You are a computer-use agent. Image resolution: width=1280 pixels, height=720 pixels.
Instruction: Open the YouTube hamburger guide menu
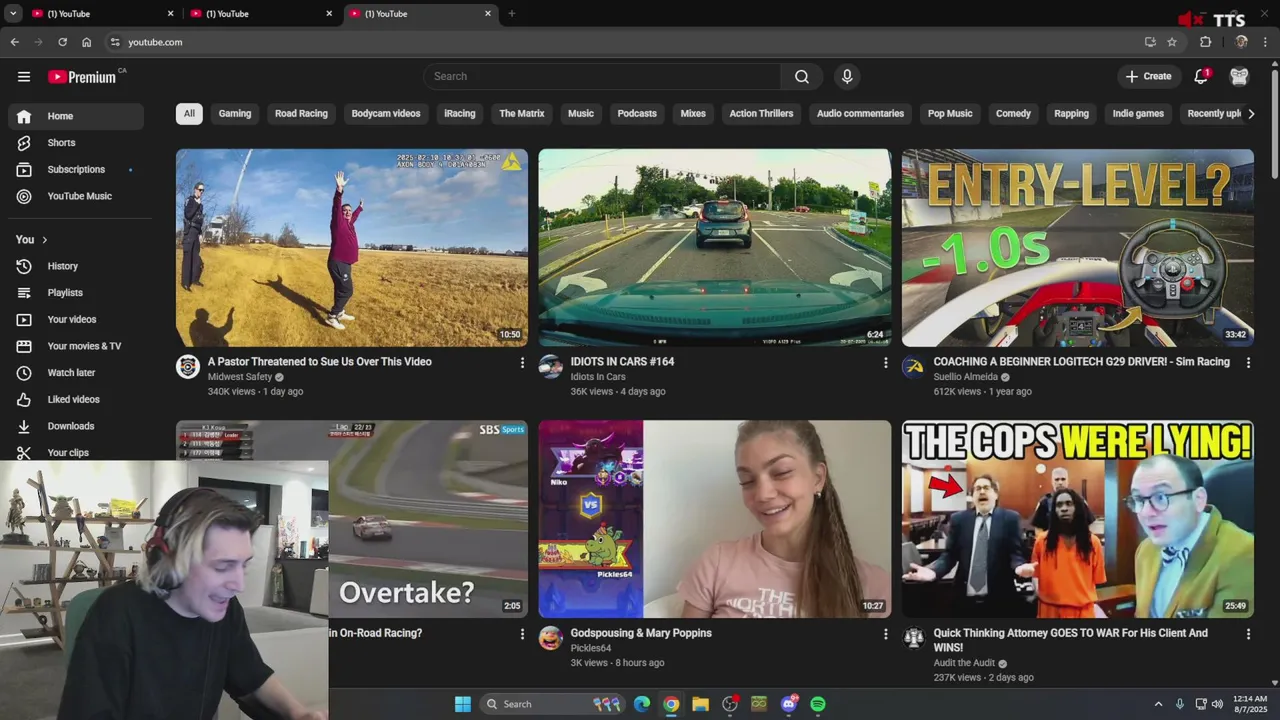tap(24, 77)
